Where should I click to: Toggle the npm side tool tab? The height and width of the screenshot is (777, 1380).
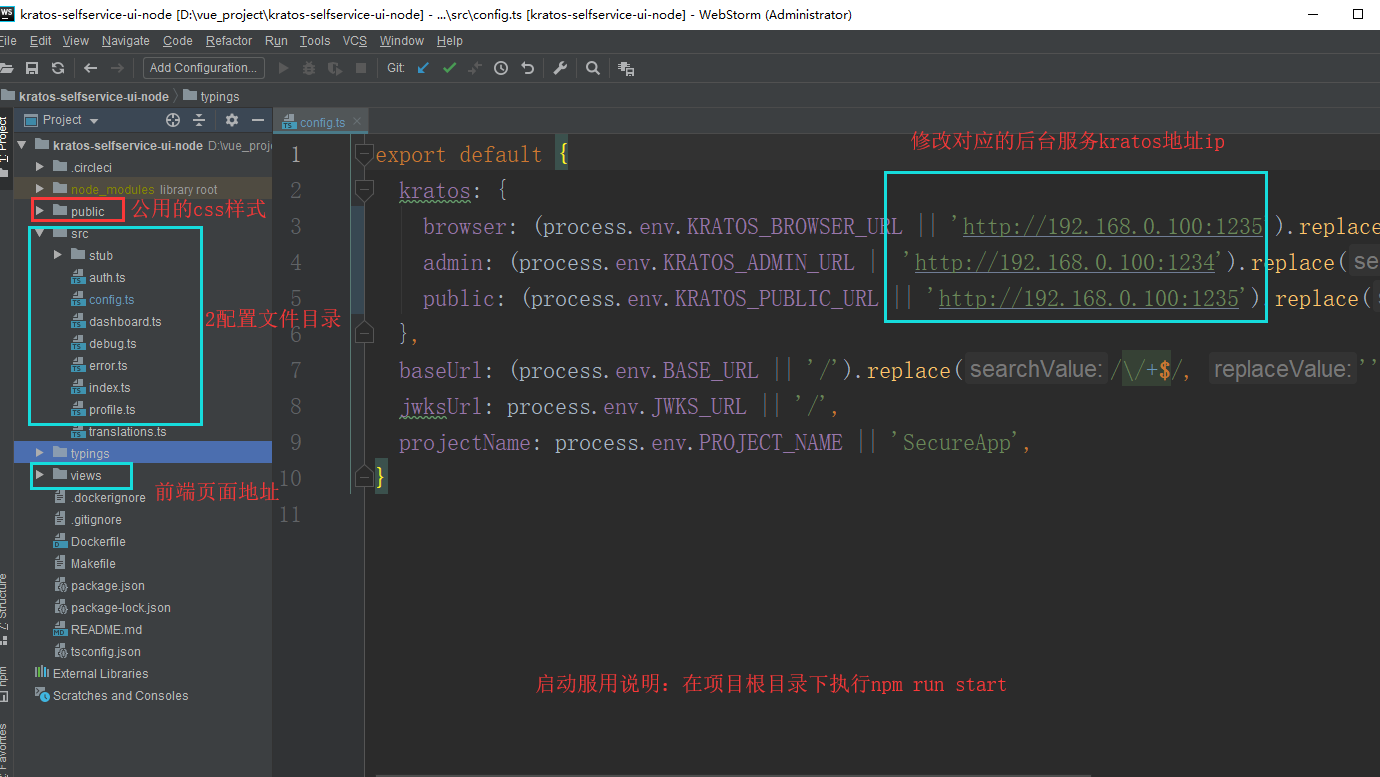point(5,683)
